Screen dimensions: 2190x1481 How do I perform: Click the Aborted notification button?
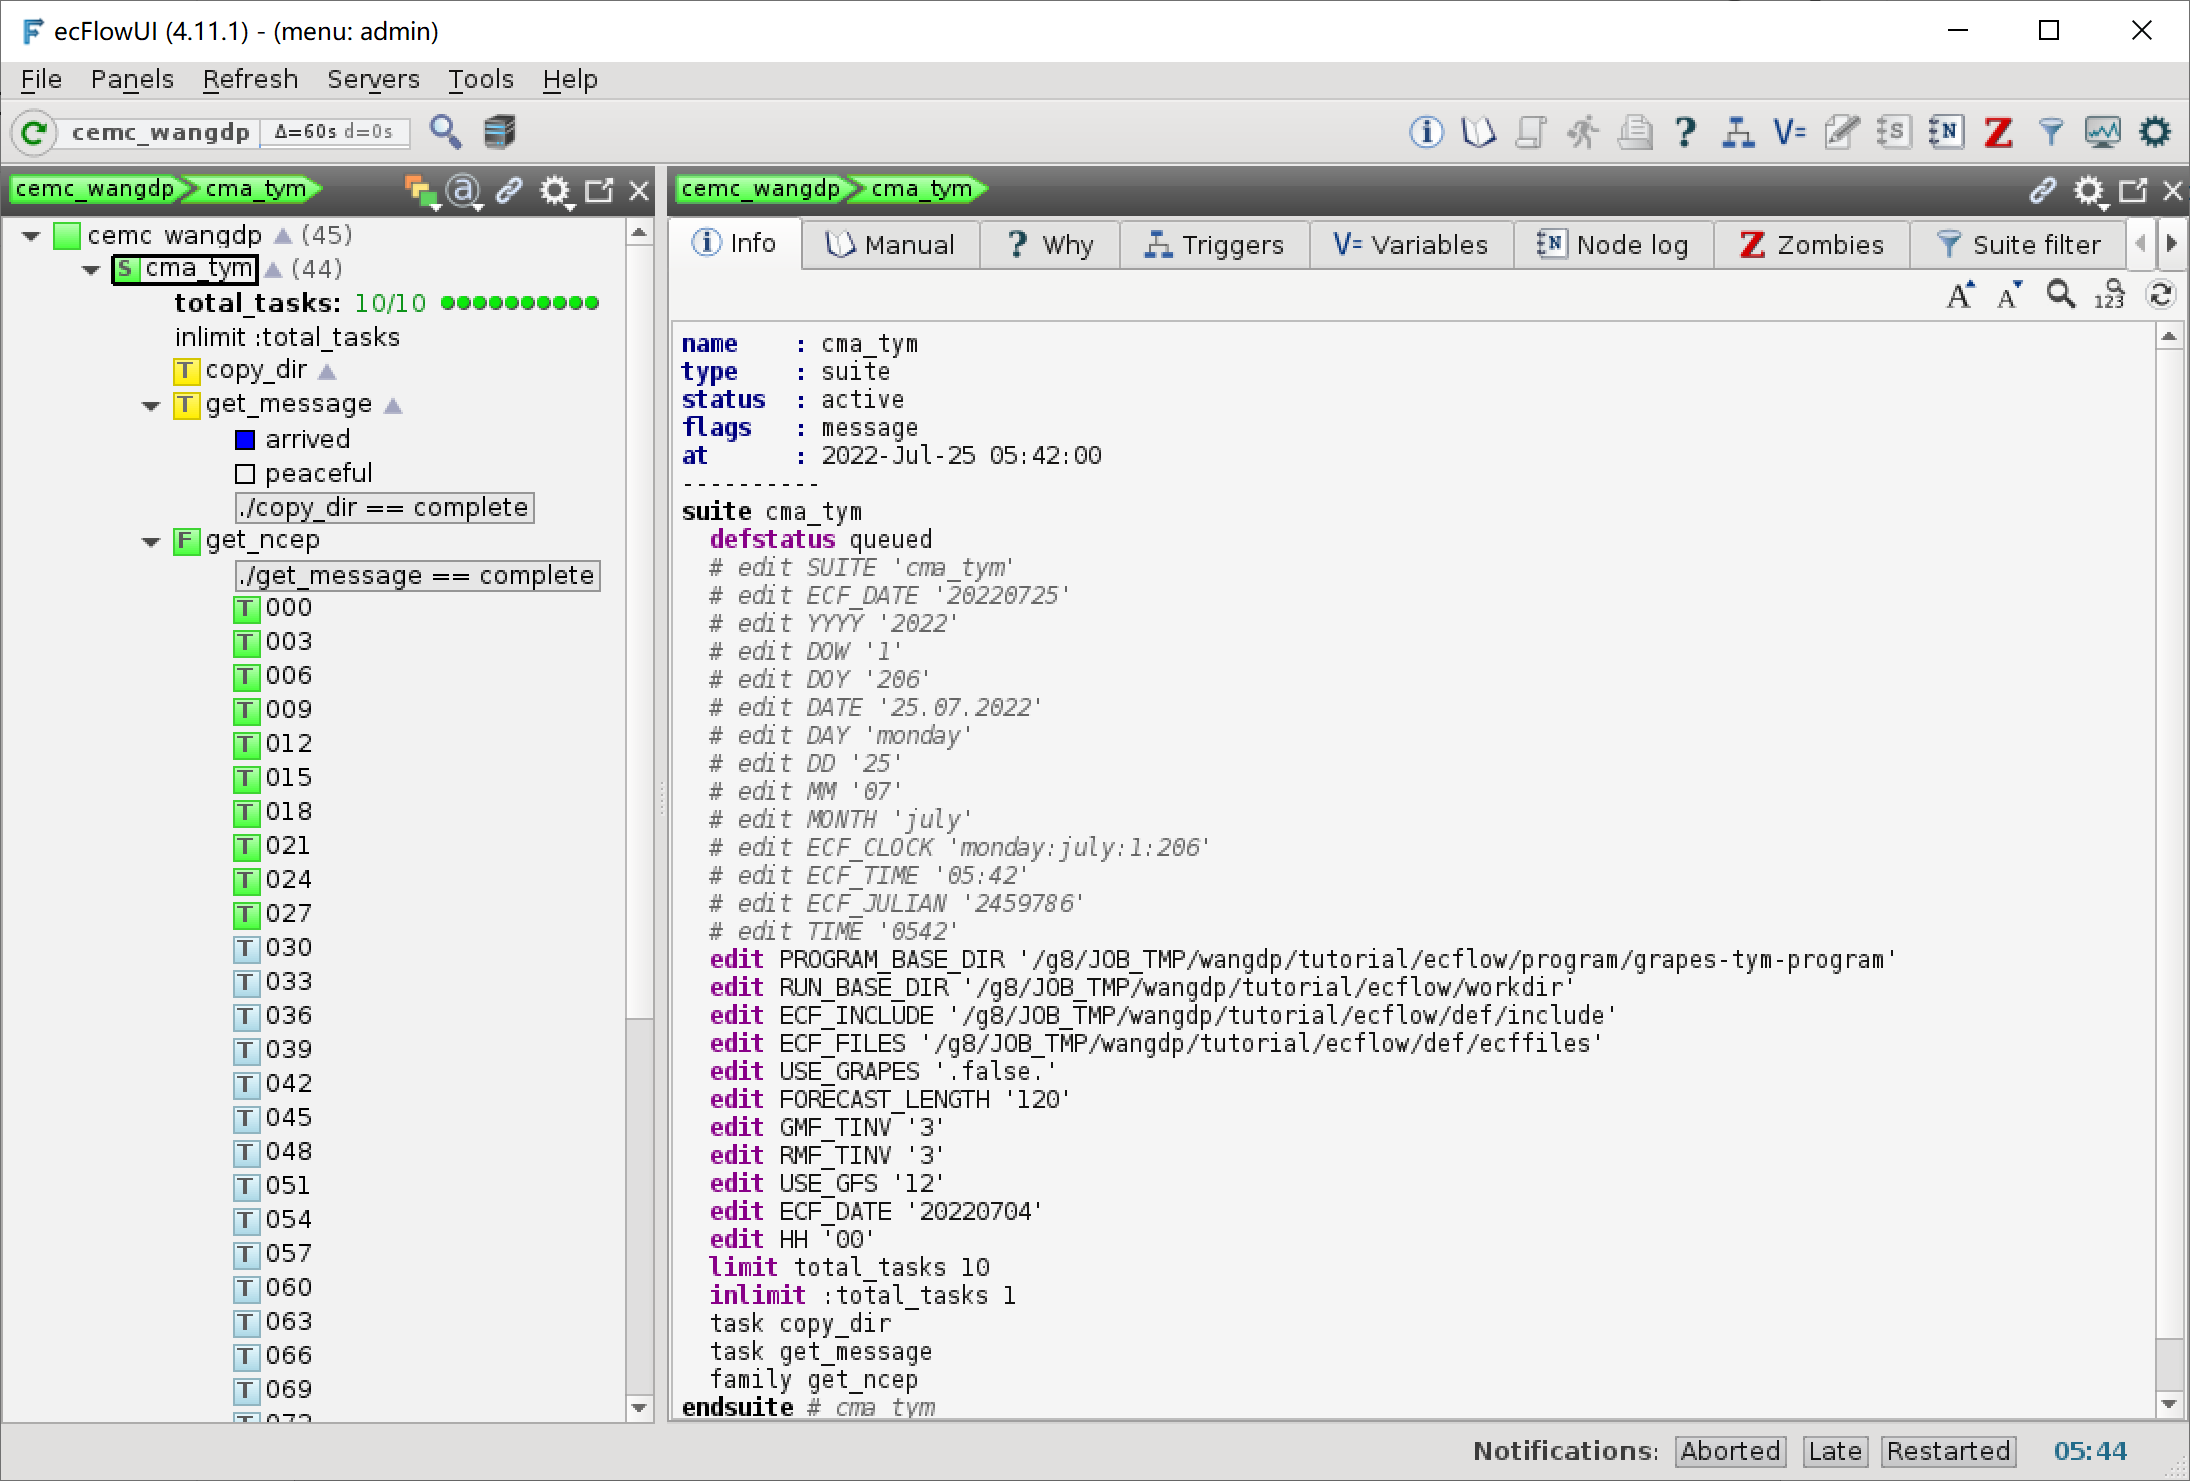(x=1730, y=1451)
